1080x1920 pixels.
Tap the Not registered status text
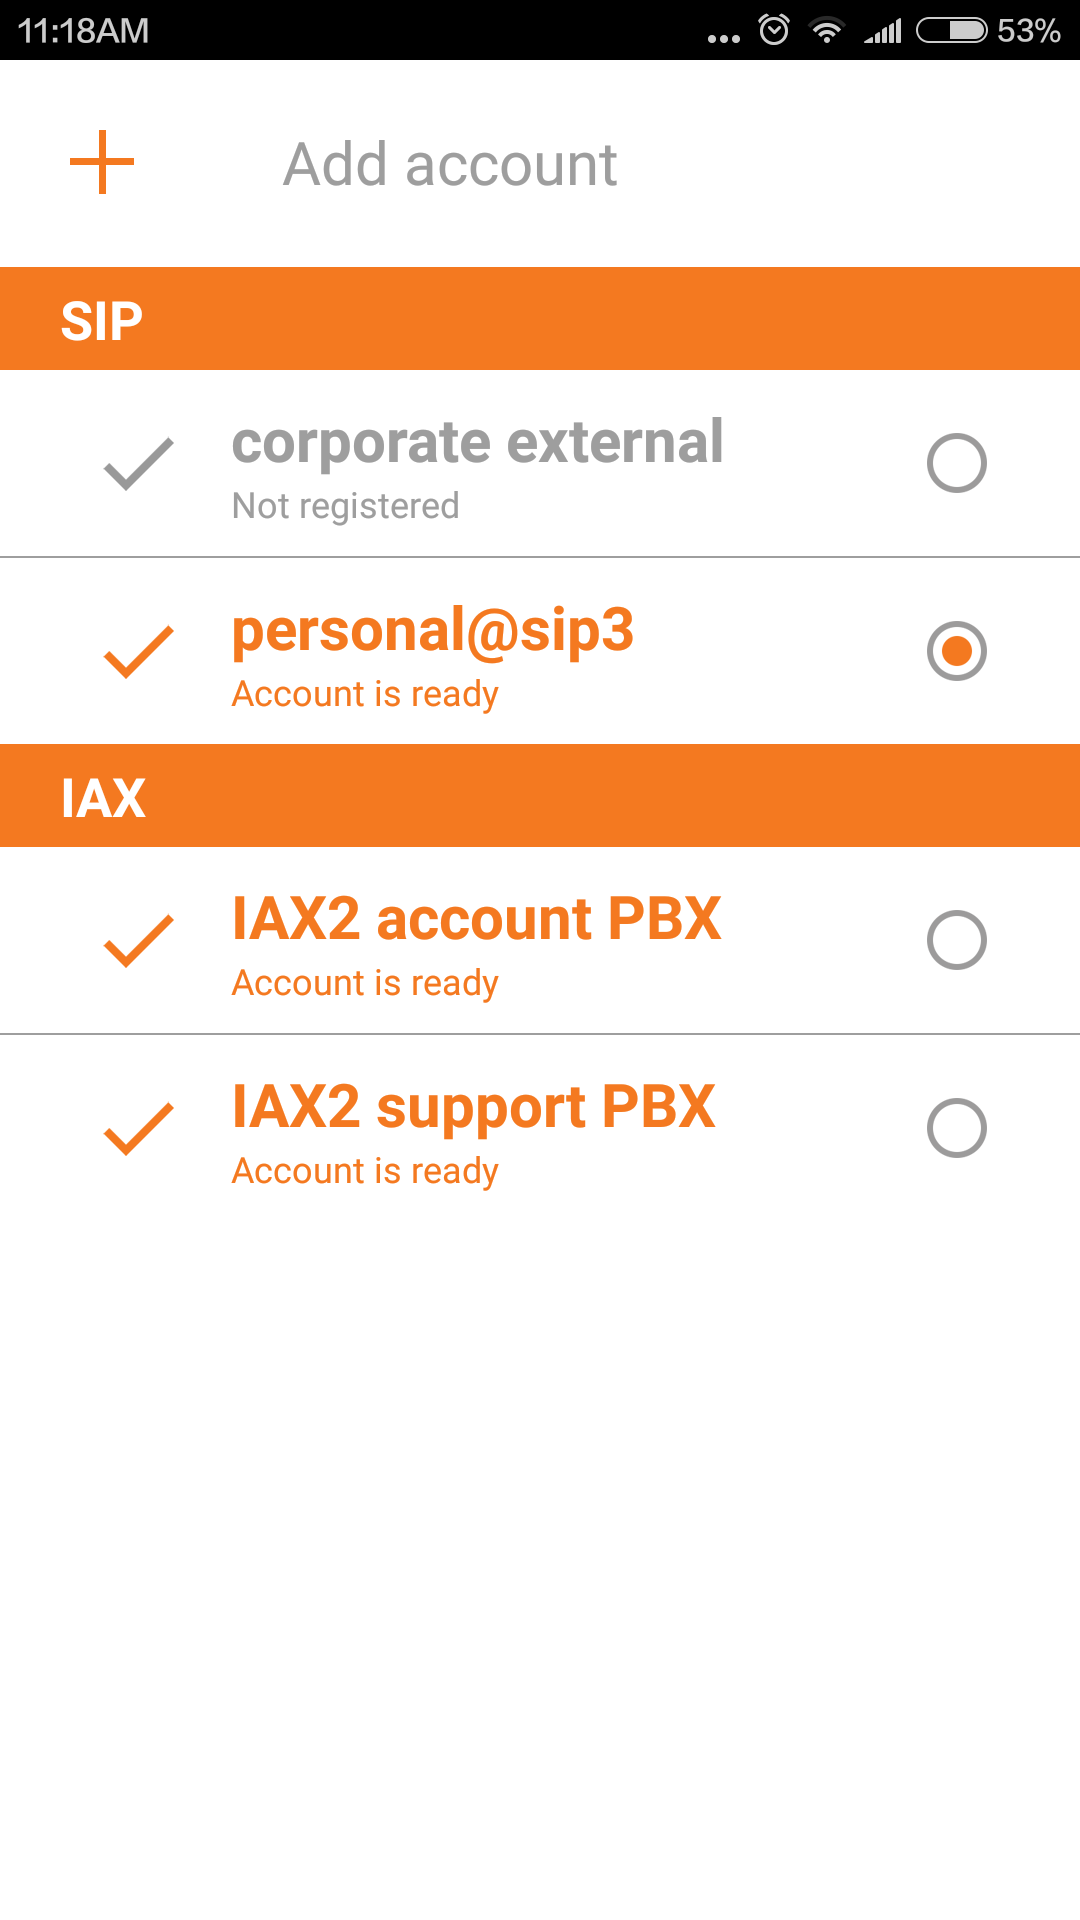coord(345,506)
